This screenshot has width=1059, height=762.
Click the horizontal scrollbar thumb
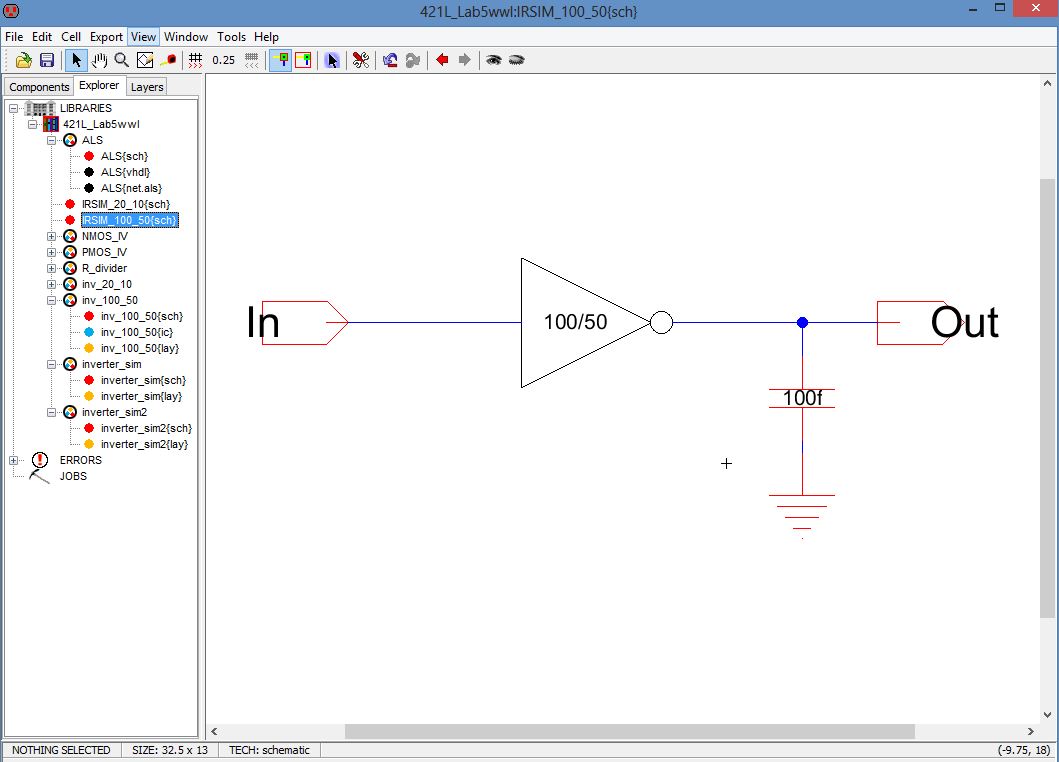pyautogui.click(x=629, y=732)
